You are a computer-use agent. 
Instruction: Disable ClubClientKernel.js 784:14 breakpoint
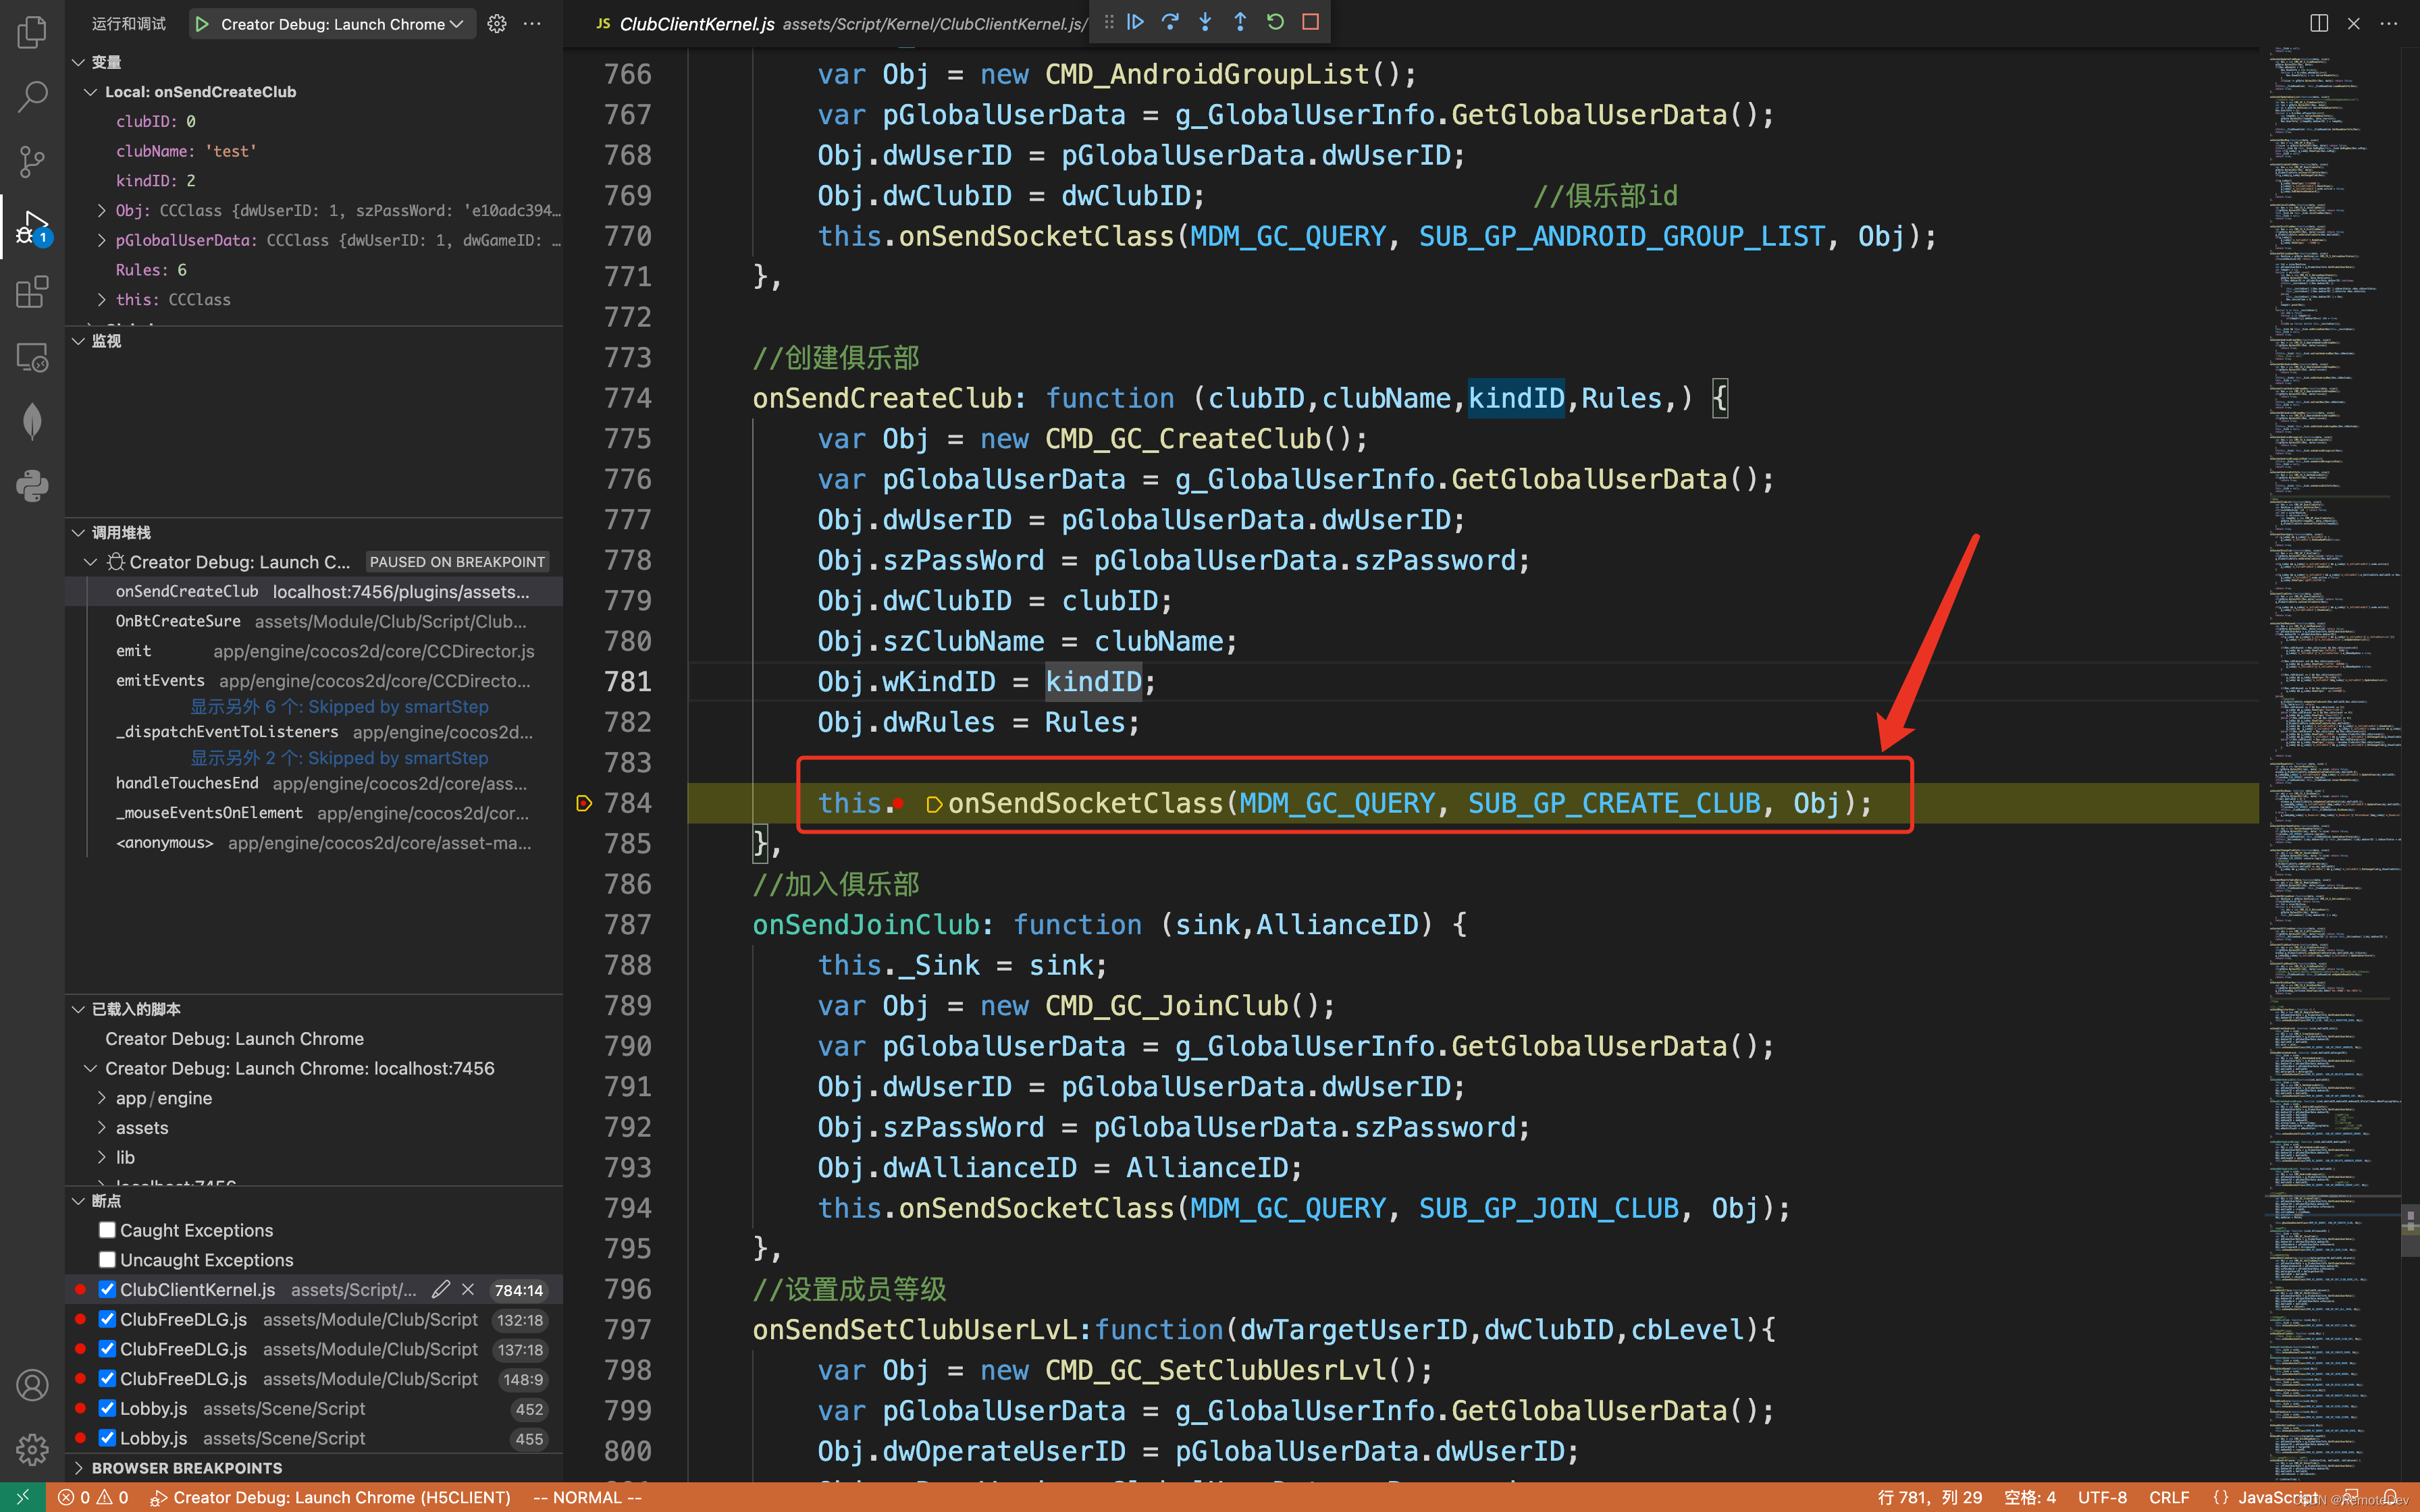point(107,1290)
